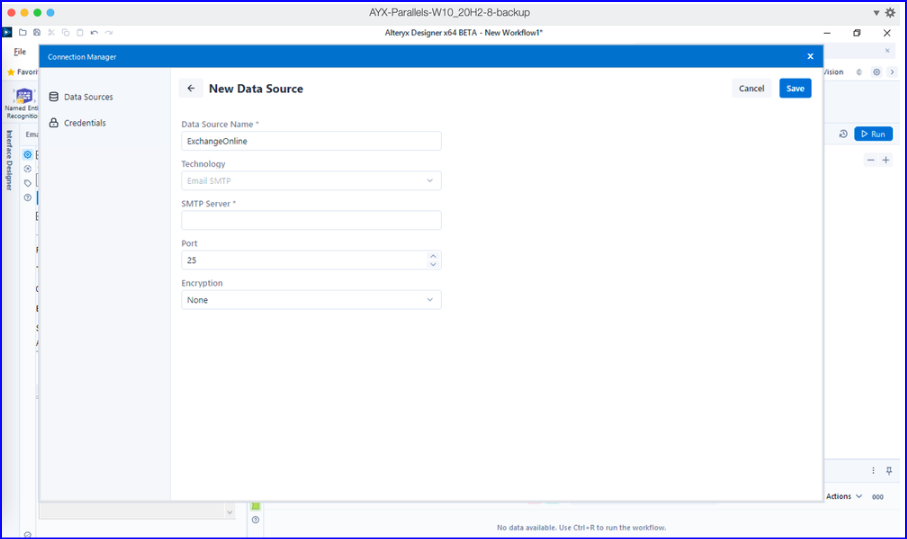Pin the Results panel
Screen dimensions: 907x539
point(889,471)
